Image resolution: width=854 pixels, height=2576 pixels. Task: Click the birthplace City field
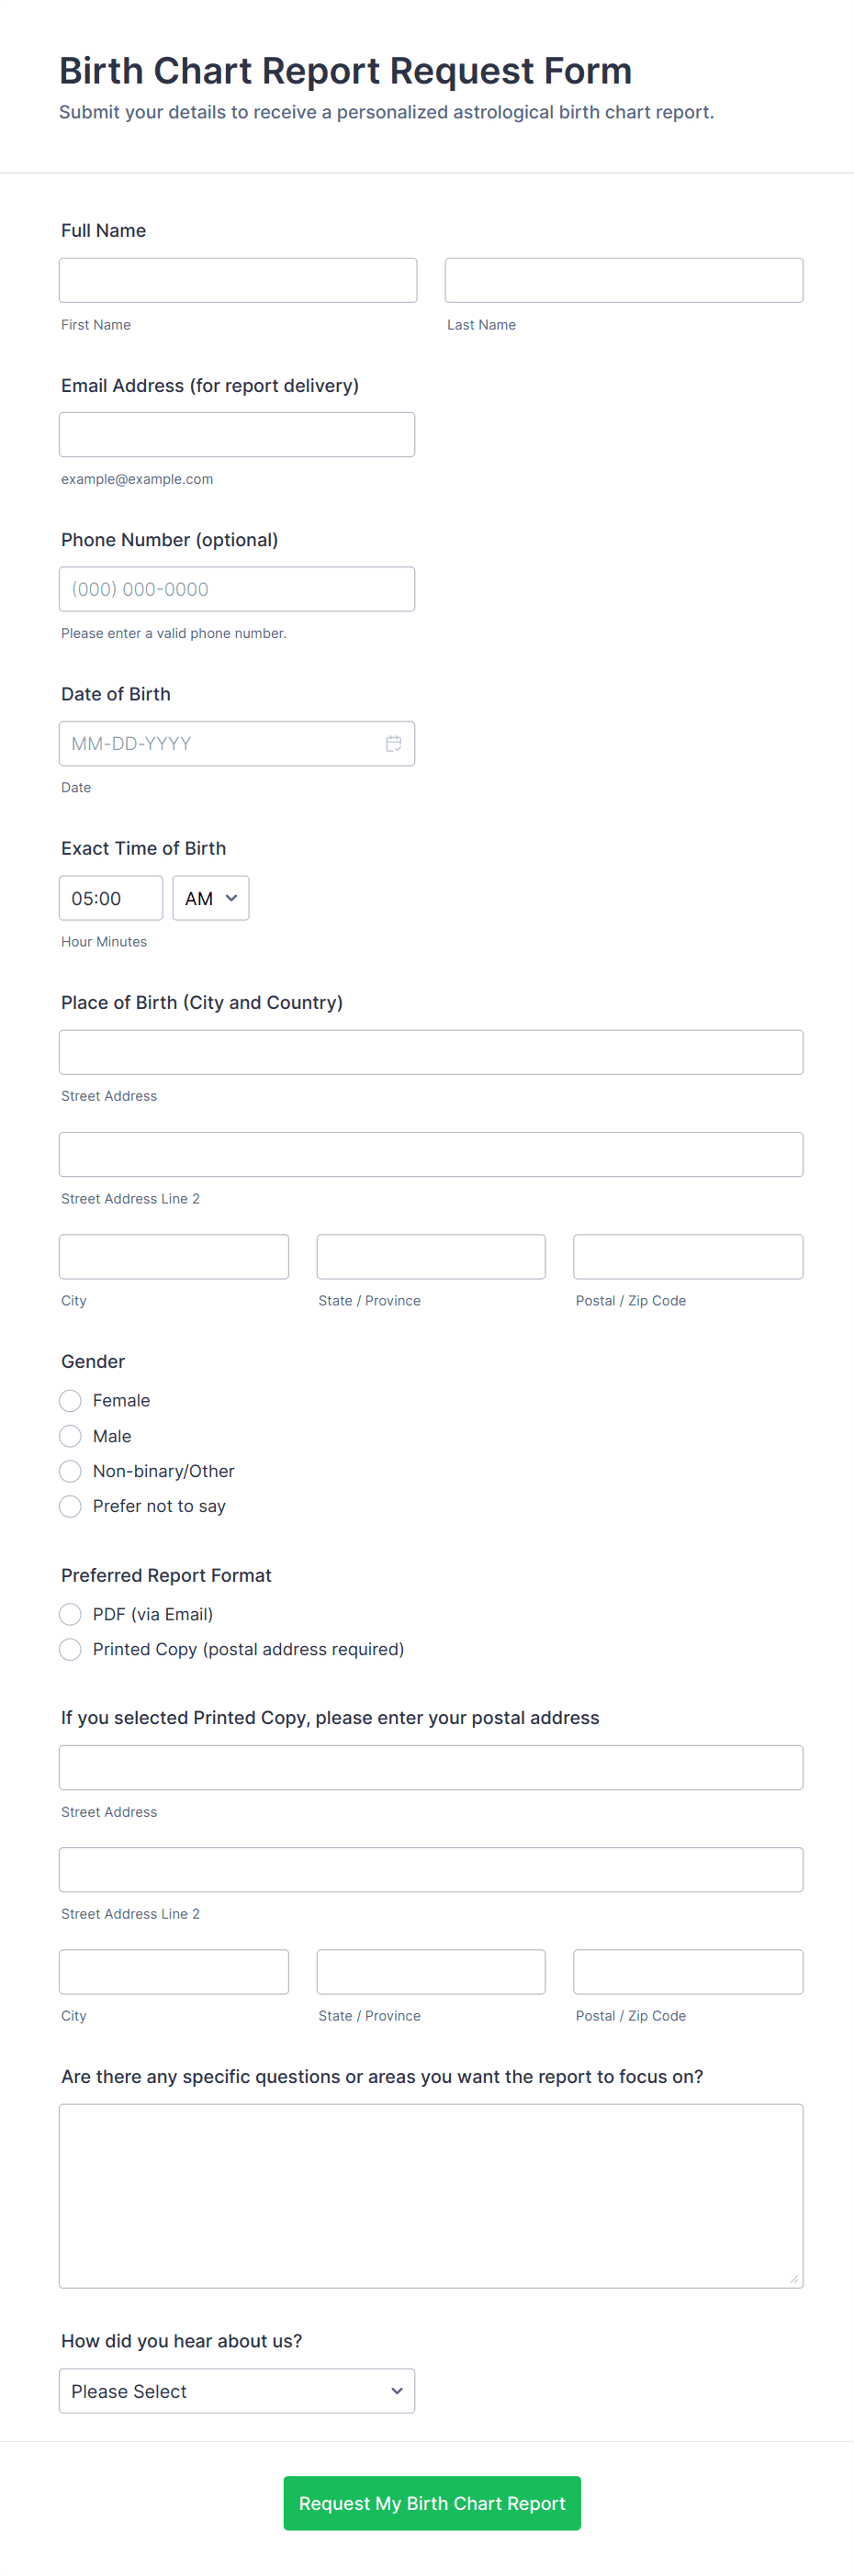[x=173, y=1257]
